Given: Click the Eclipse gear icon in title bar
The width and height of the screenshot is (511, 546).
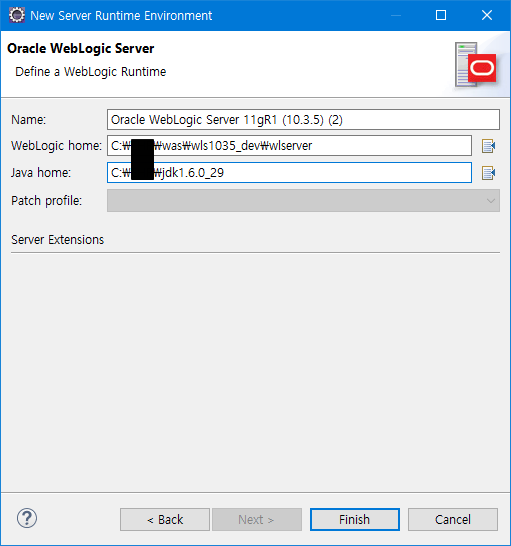Looking at the screenshot, I should tap(17, 15).
